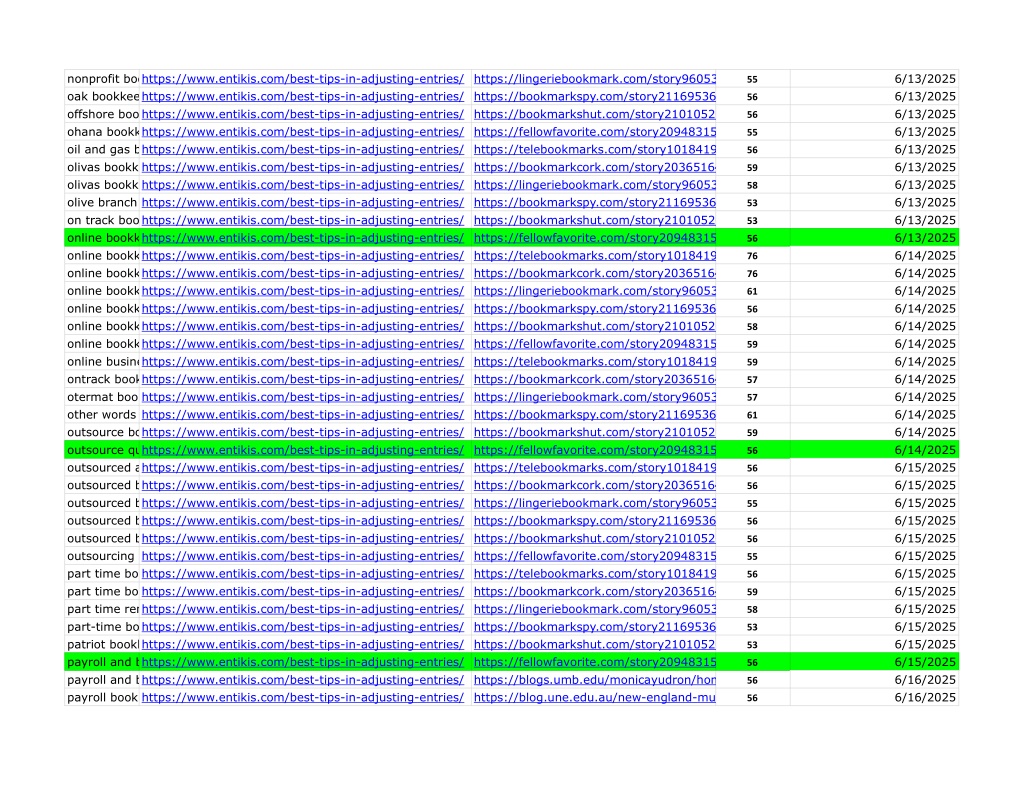Viewport: 1024px width, 791px height.
Task: Select the "part time rer" cell
Action: (x=103, y=609)
